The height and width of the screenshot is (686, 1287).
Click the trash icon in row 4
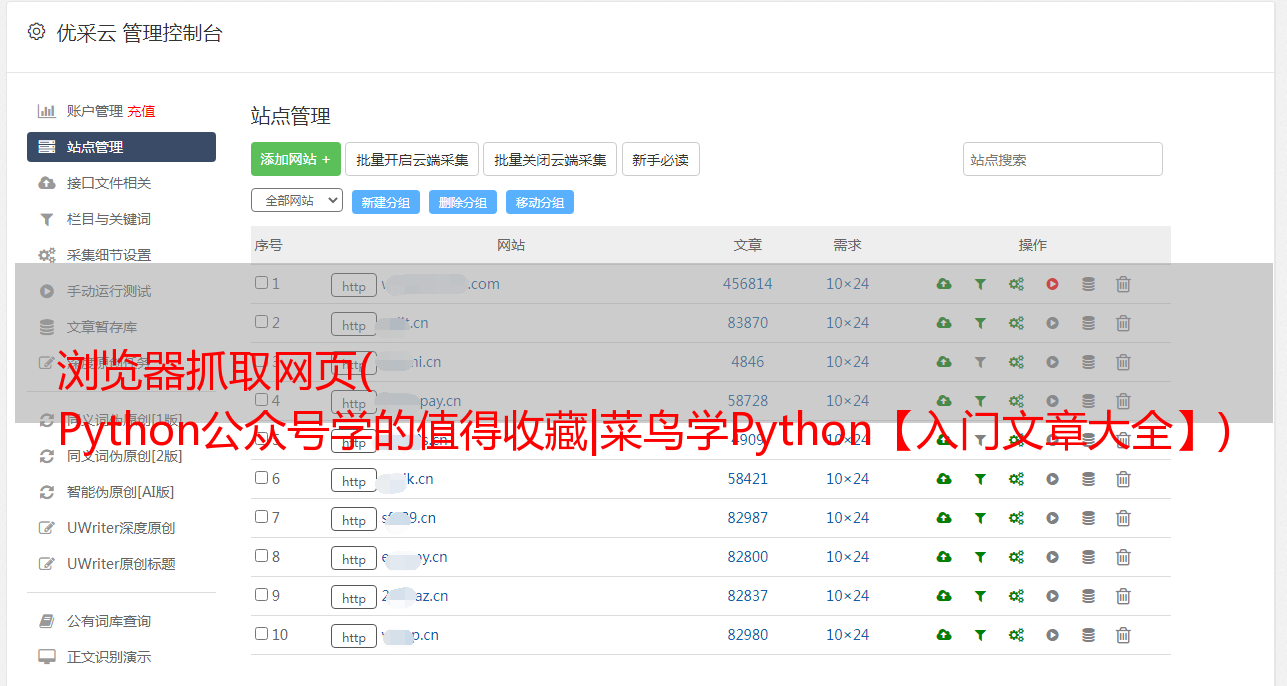tap(1123, 401)
